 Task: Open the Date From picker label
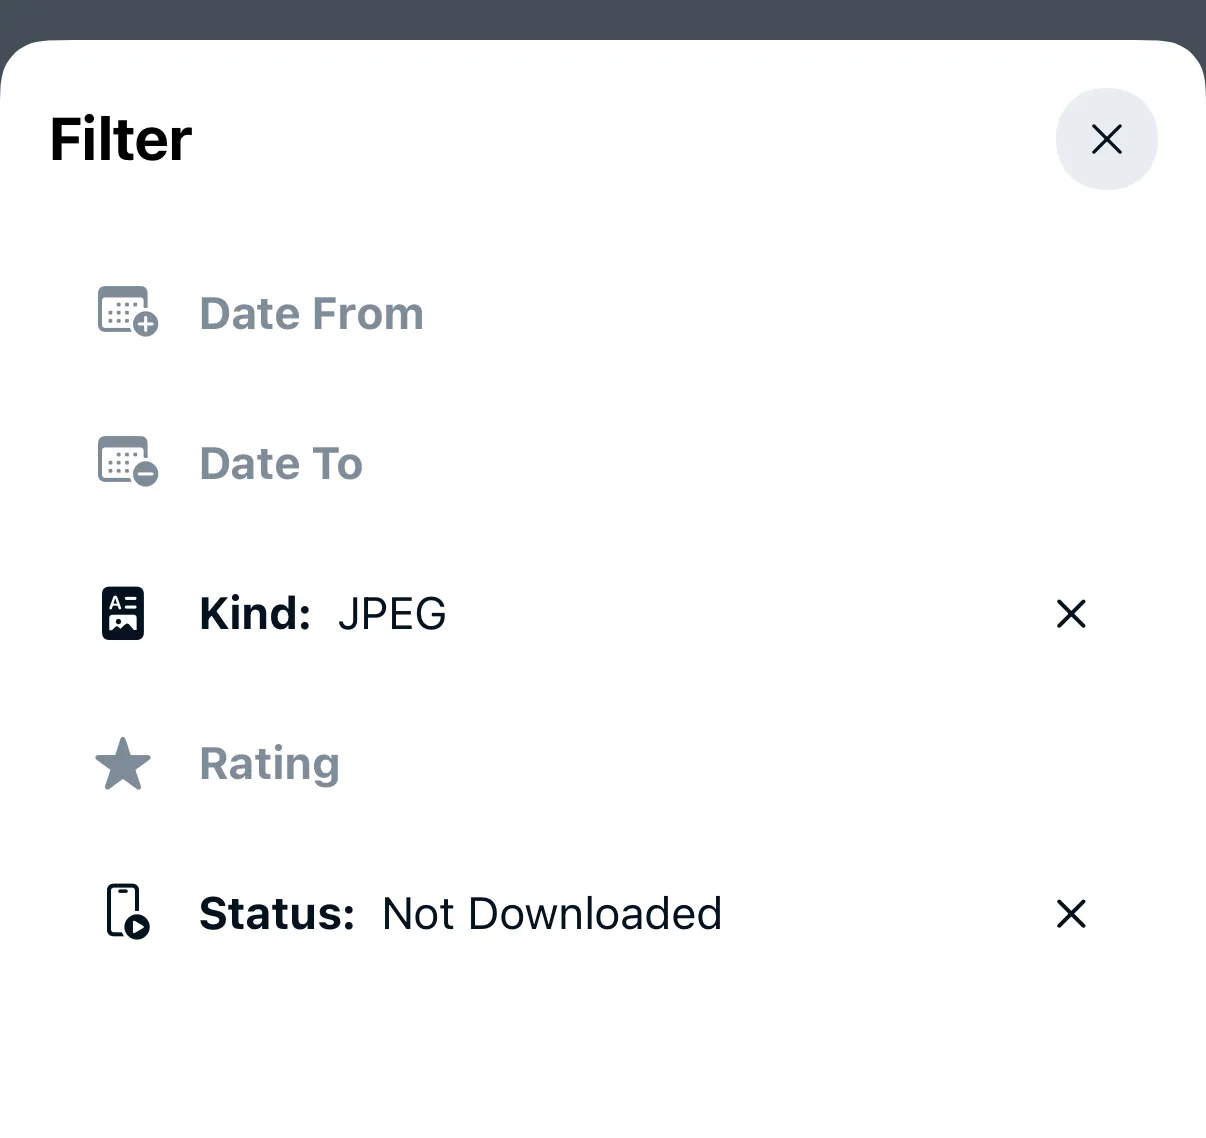pos(311,314)
